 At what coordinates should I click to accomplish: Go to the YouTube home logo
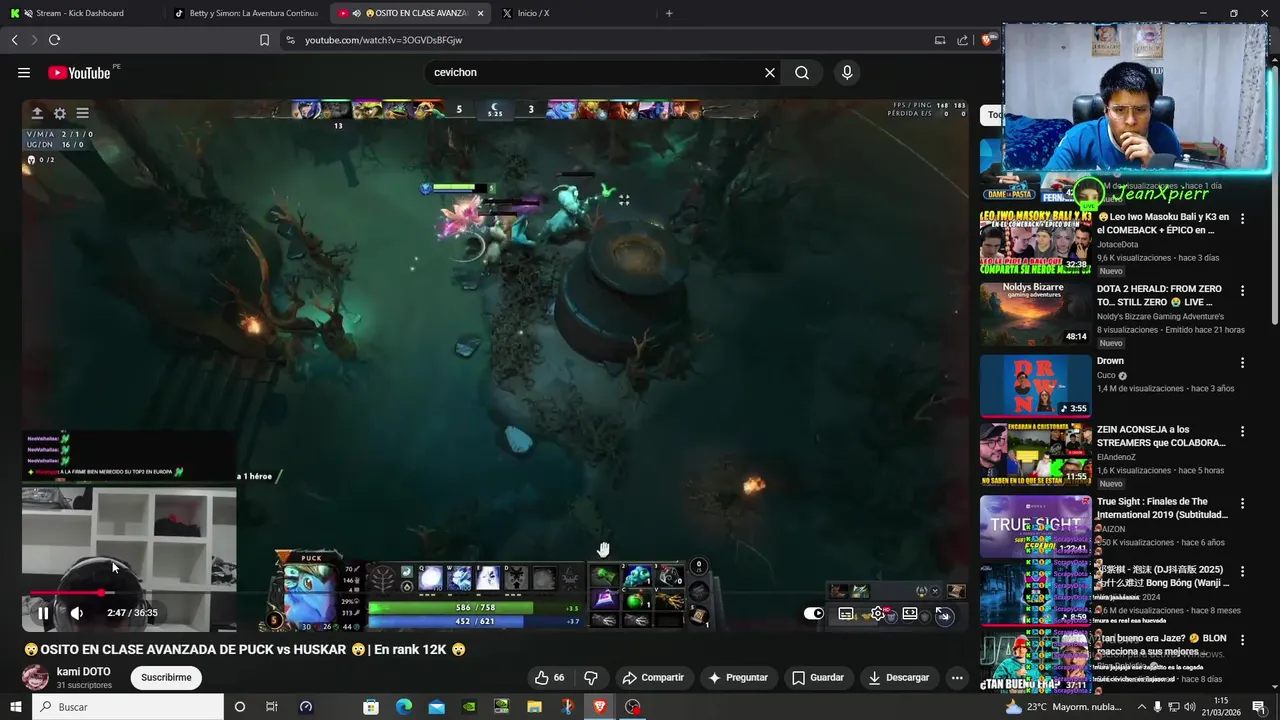[x=79, y=72]
